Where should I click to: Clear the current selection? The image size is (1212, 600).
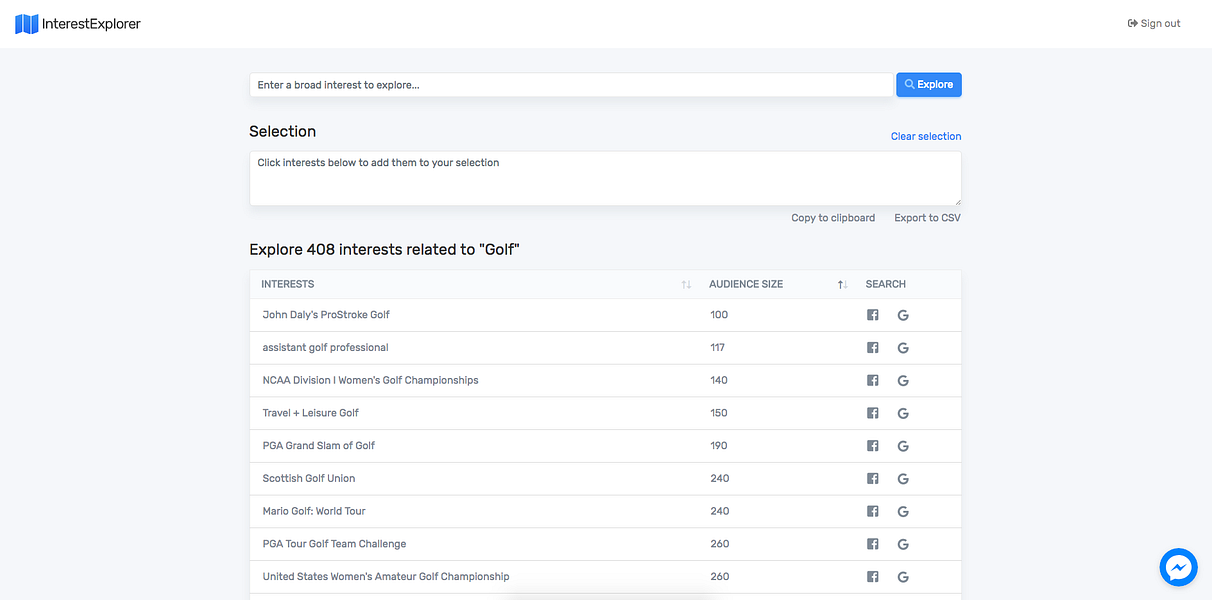pos(925,136)
